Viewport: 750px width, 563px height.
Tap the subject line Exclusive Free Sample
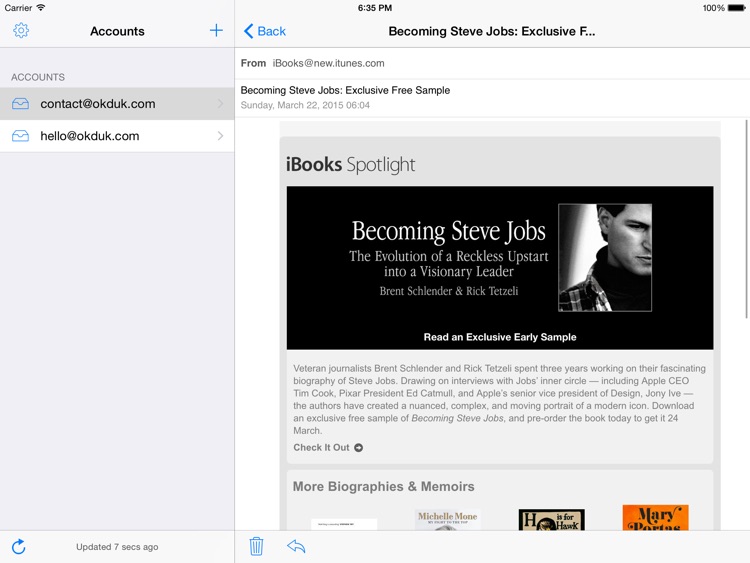click(345, 90)
